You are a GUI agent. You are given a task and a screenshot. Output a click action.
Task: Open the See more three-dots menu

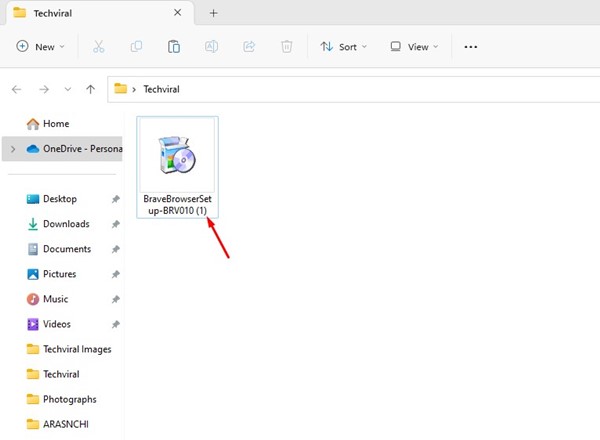(x=470, y=47)
